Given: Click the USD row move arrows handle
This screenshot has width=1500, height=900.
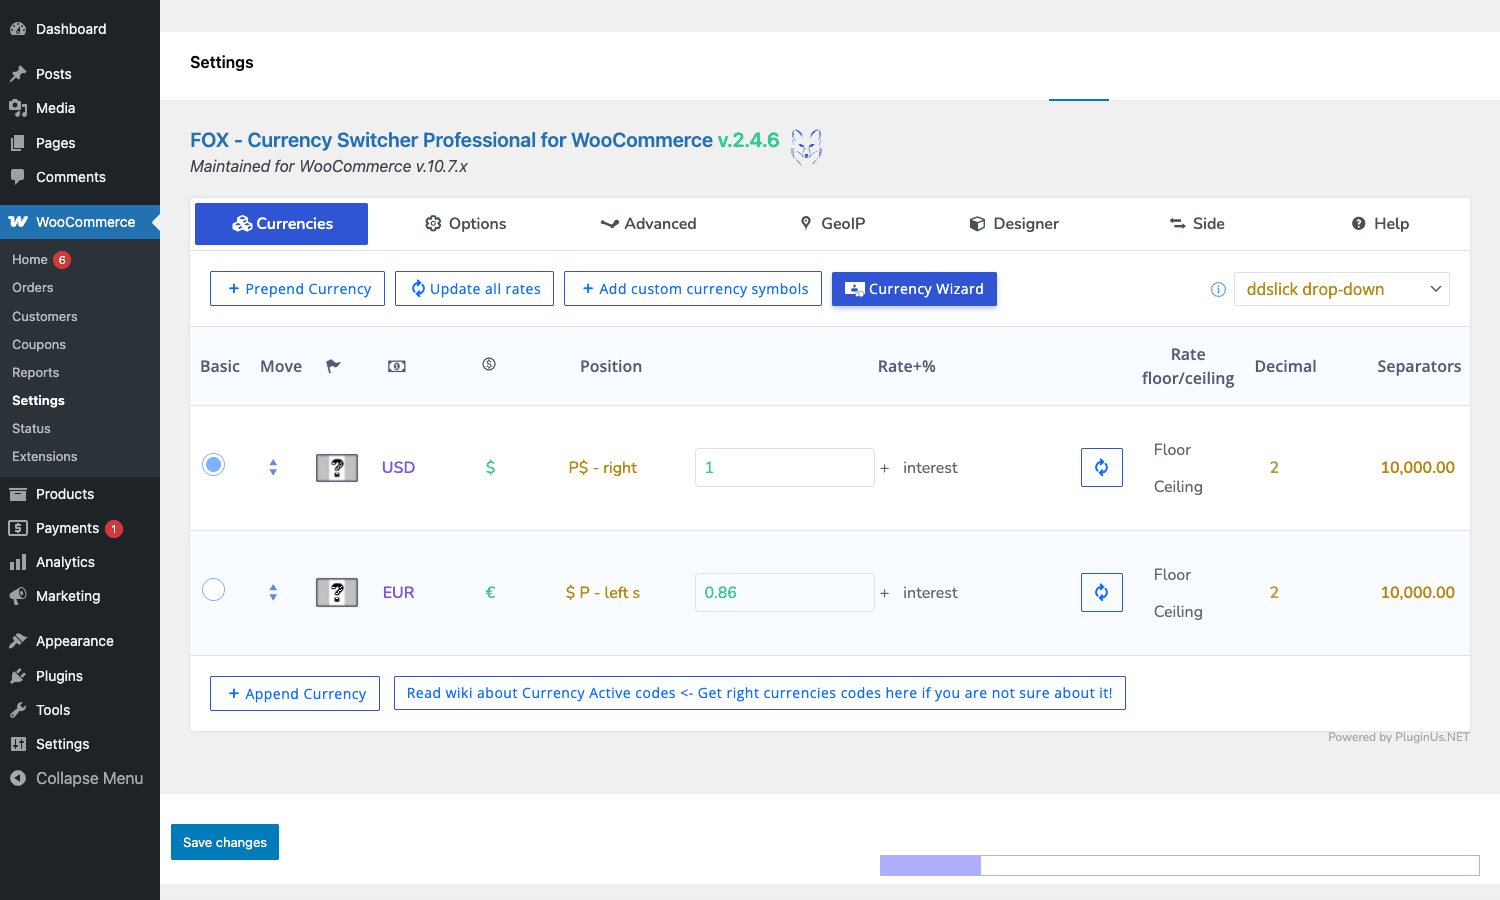Looking at the screenshot, I should click(x=273, y=467).
